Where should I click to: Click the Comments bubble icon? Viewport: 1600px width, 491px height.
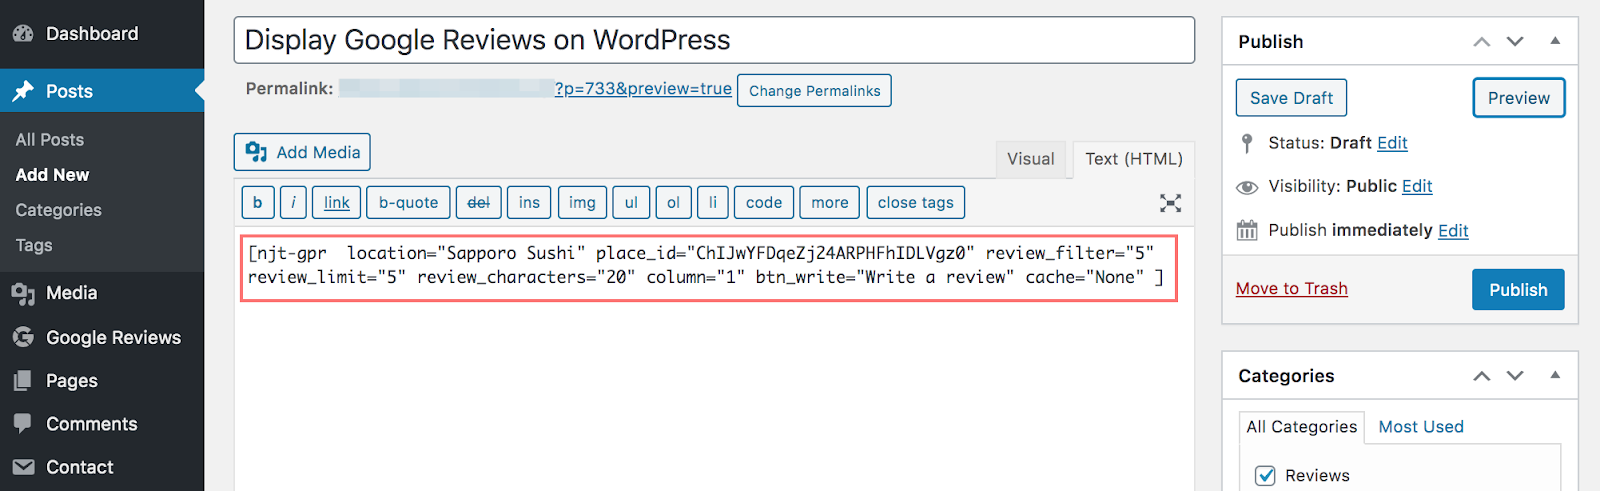(23, 424)
